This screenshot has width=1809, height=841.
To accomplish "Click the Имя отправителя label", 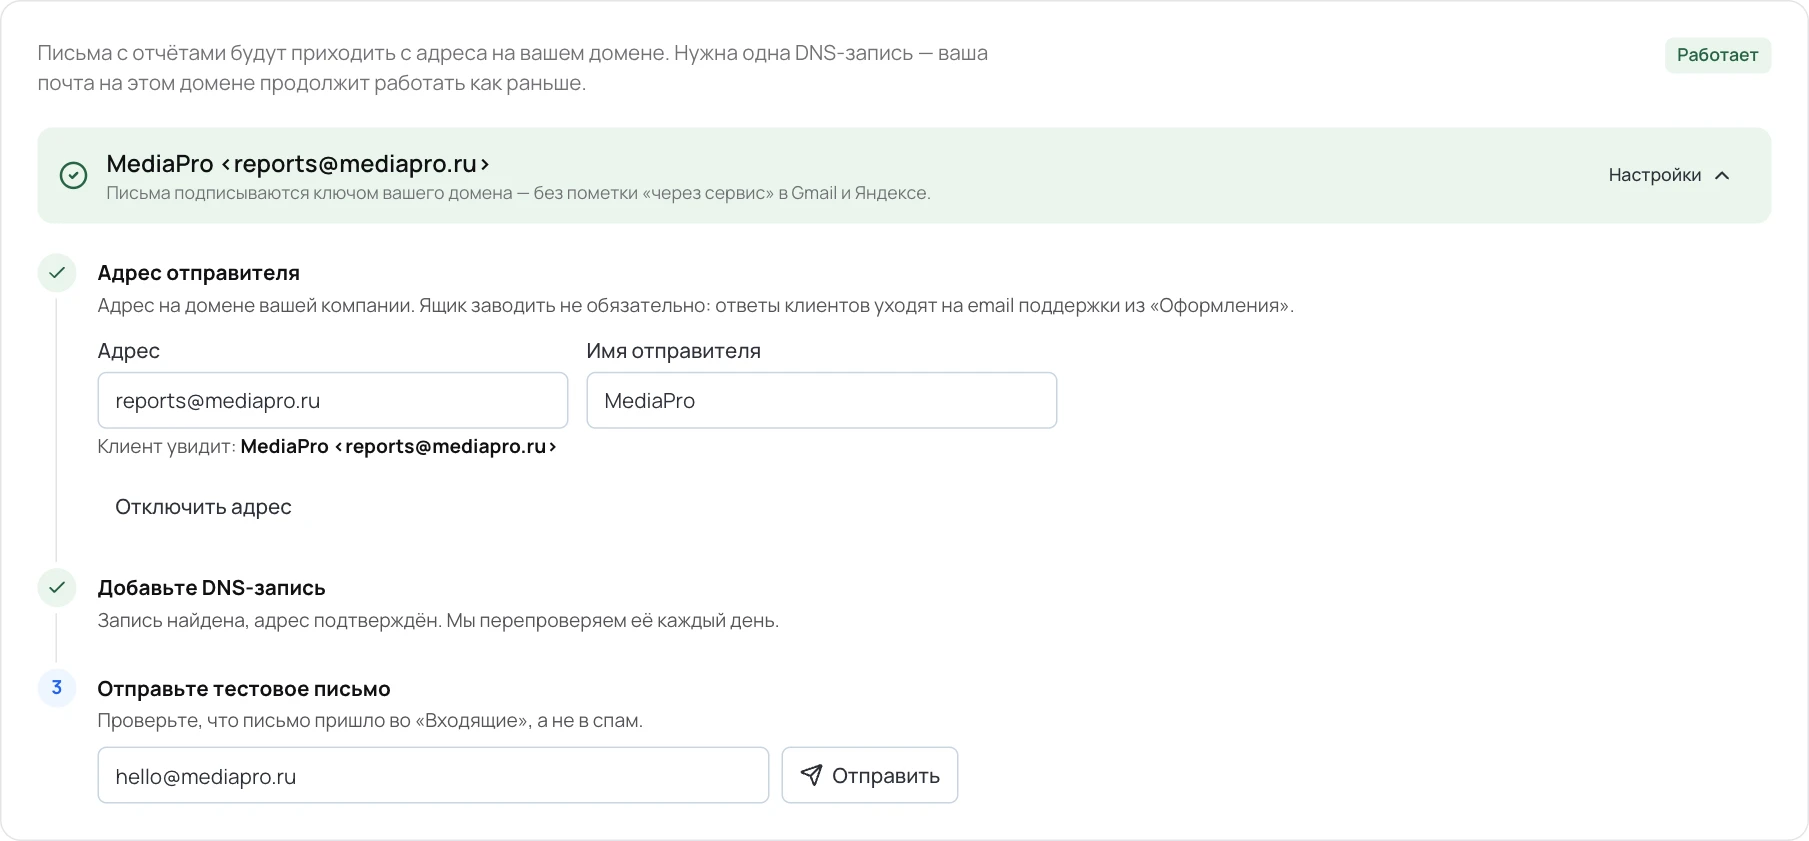I will (x=673, y=351).
